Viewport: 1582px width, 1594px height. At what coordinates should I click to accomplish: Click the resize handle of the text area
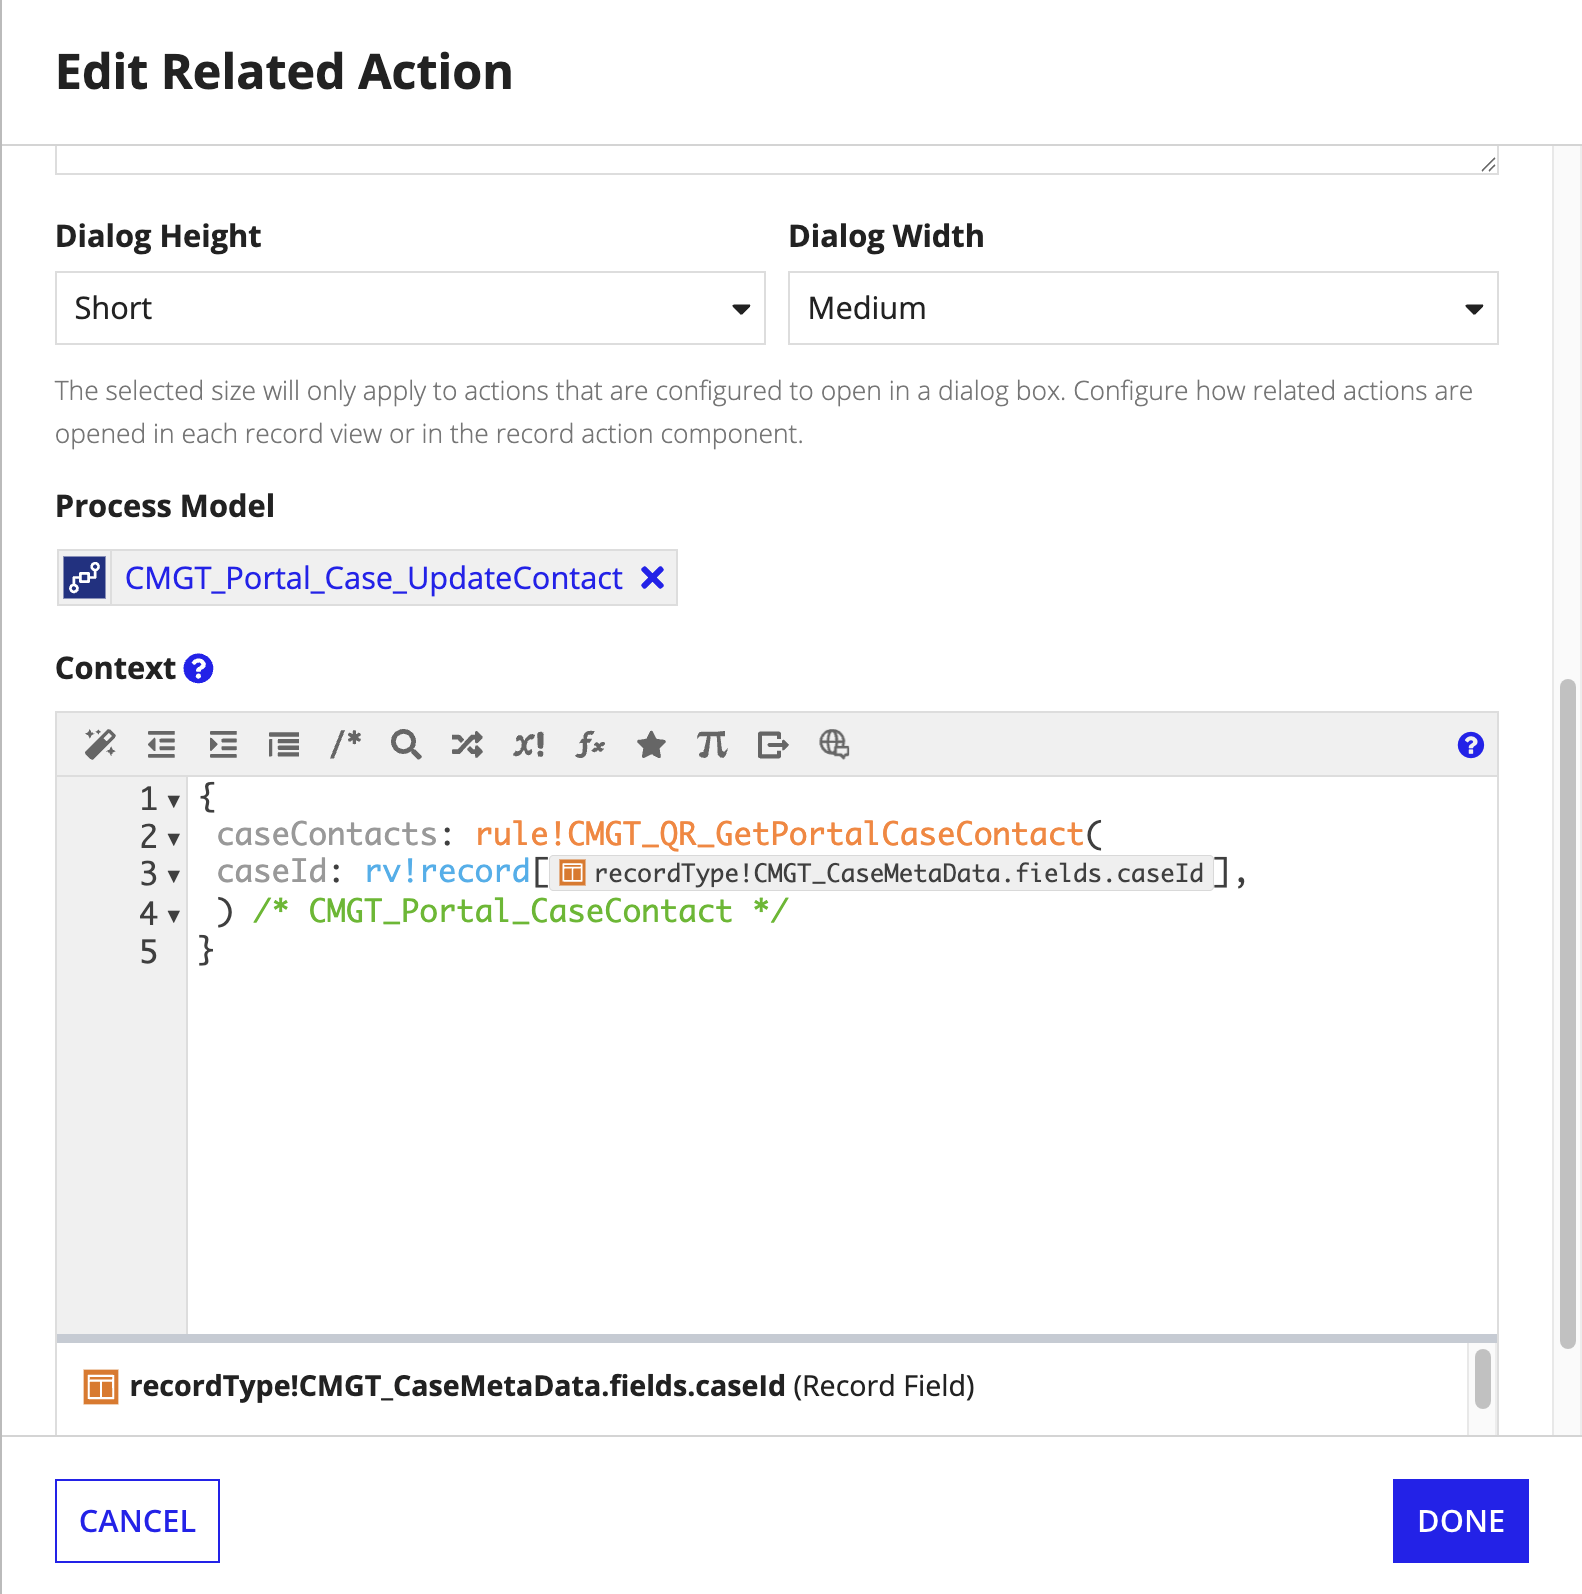click(x=1488, y=164)
